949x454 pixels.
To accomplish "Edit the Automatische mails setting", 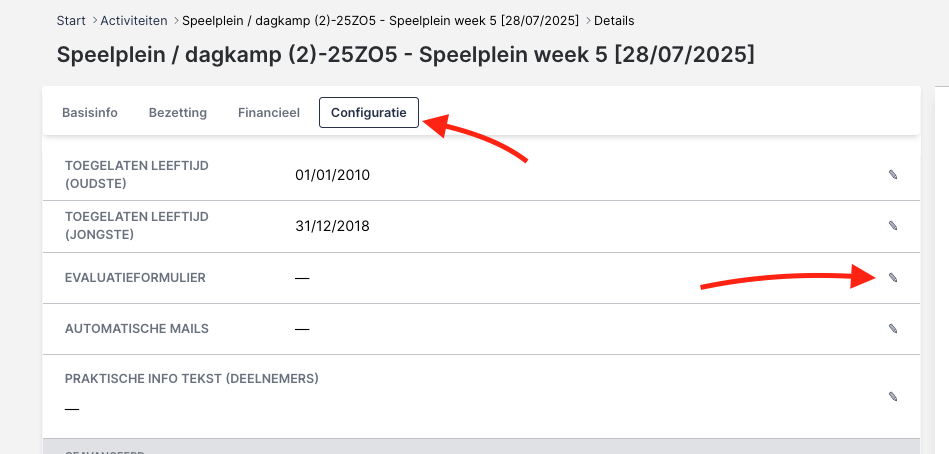I will (x=893, y=328).
